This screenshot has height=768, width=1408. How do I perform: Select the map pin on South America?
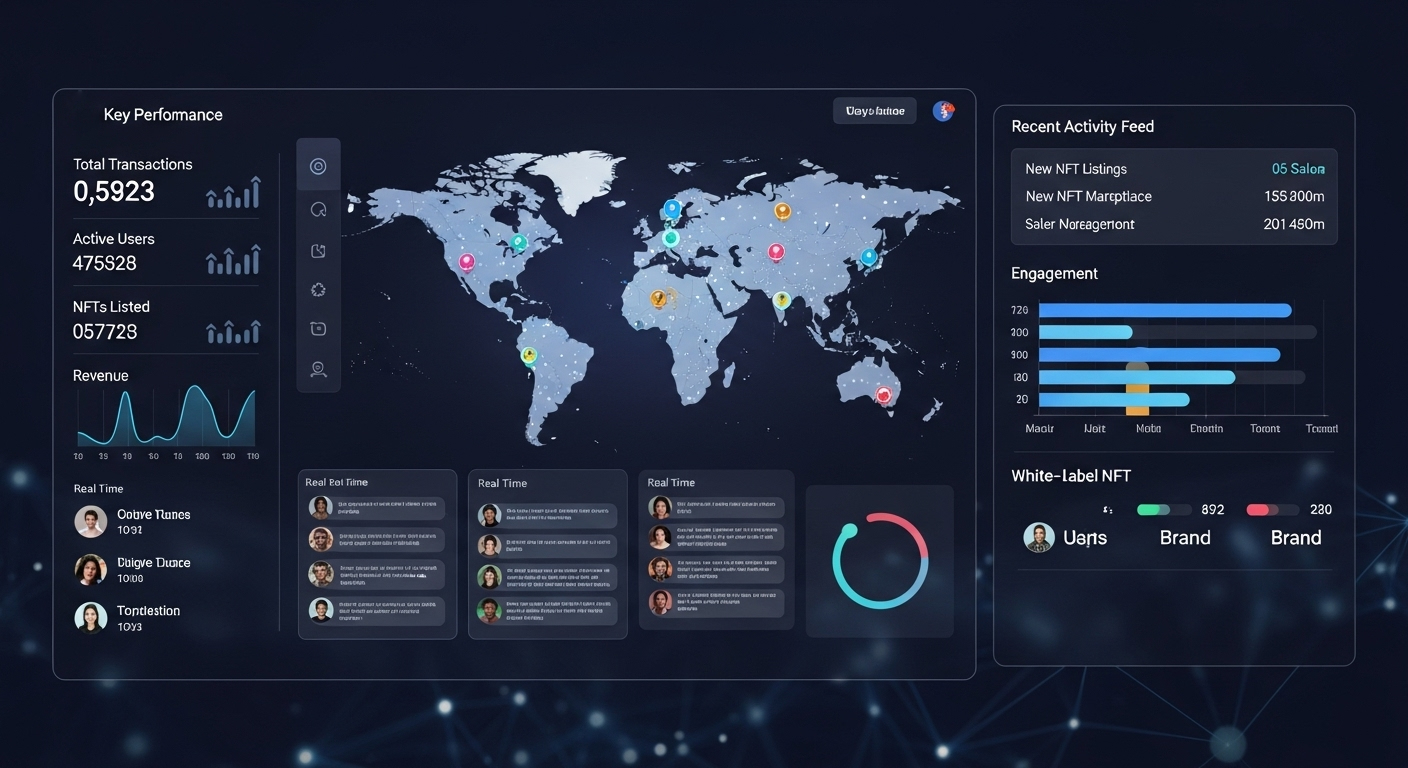(528, 354)
